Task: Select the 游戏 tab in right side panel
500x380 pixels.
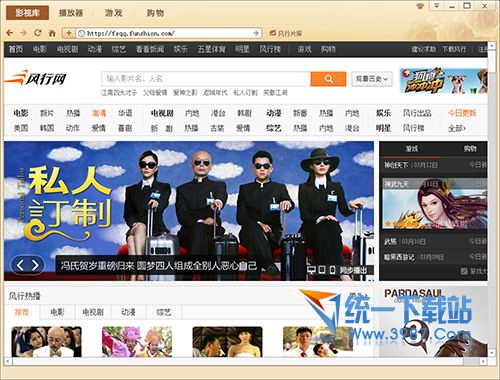Action: tap(412, 149)
